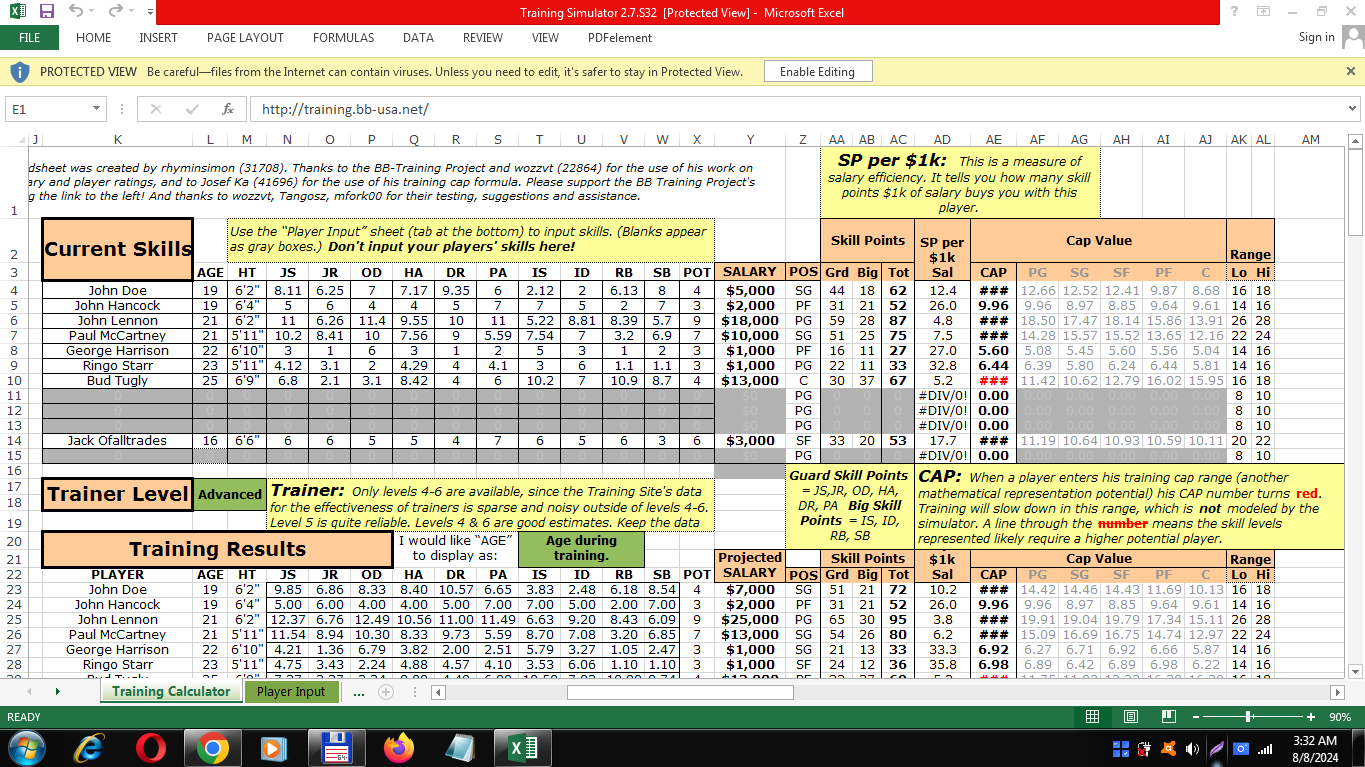
Task: Click the ellipsis for more sheet tabs
Action: (x=359, y=692)
